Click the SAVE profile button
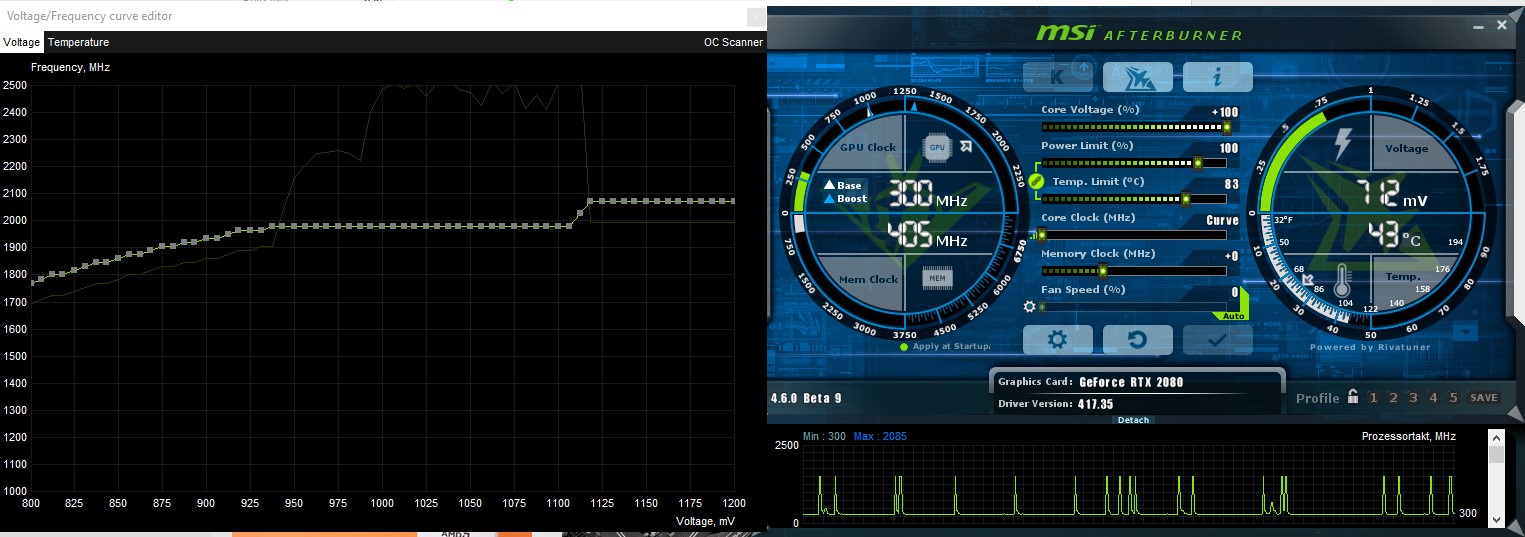The image size is (1525, 537). (x=1484, y=398)
